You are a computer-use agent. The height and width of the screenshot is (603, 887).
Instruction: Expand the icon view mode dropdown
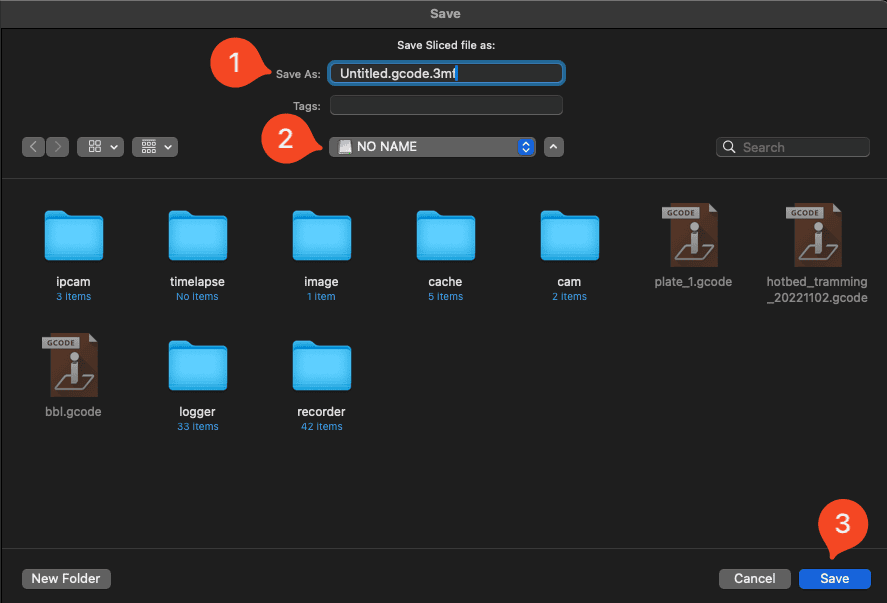click(103, 147)
